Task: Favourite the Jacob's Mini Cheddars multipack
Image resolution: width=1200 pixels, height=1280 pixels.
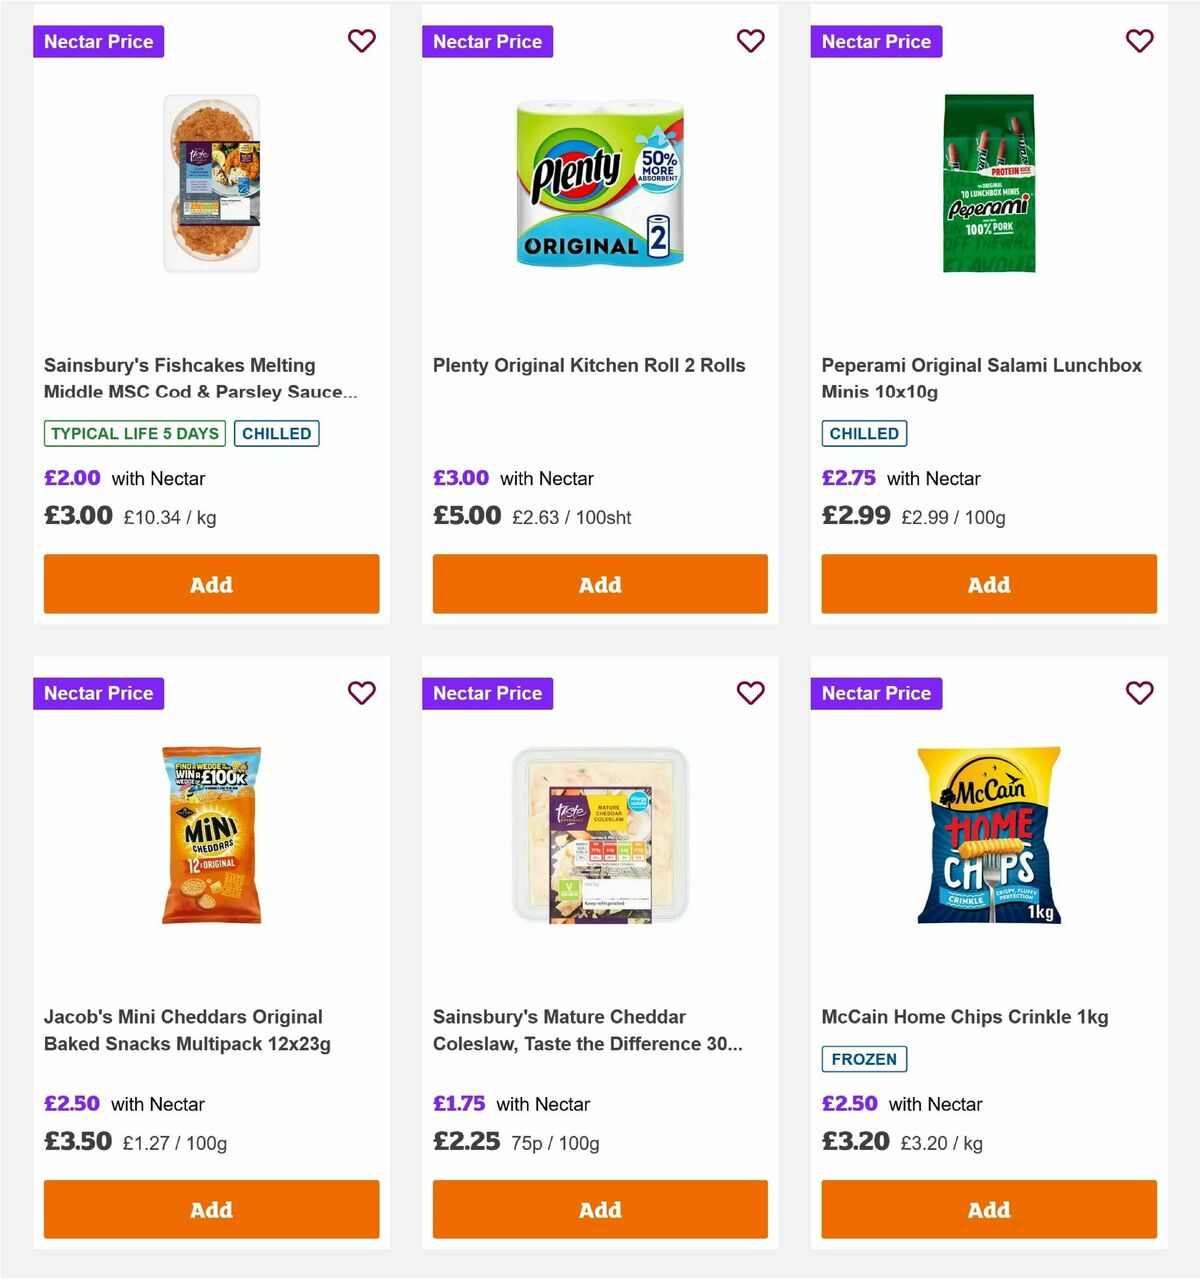Action: coord(361,693)
